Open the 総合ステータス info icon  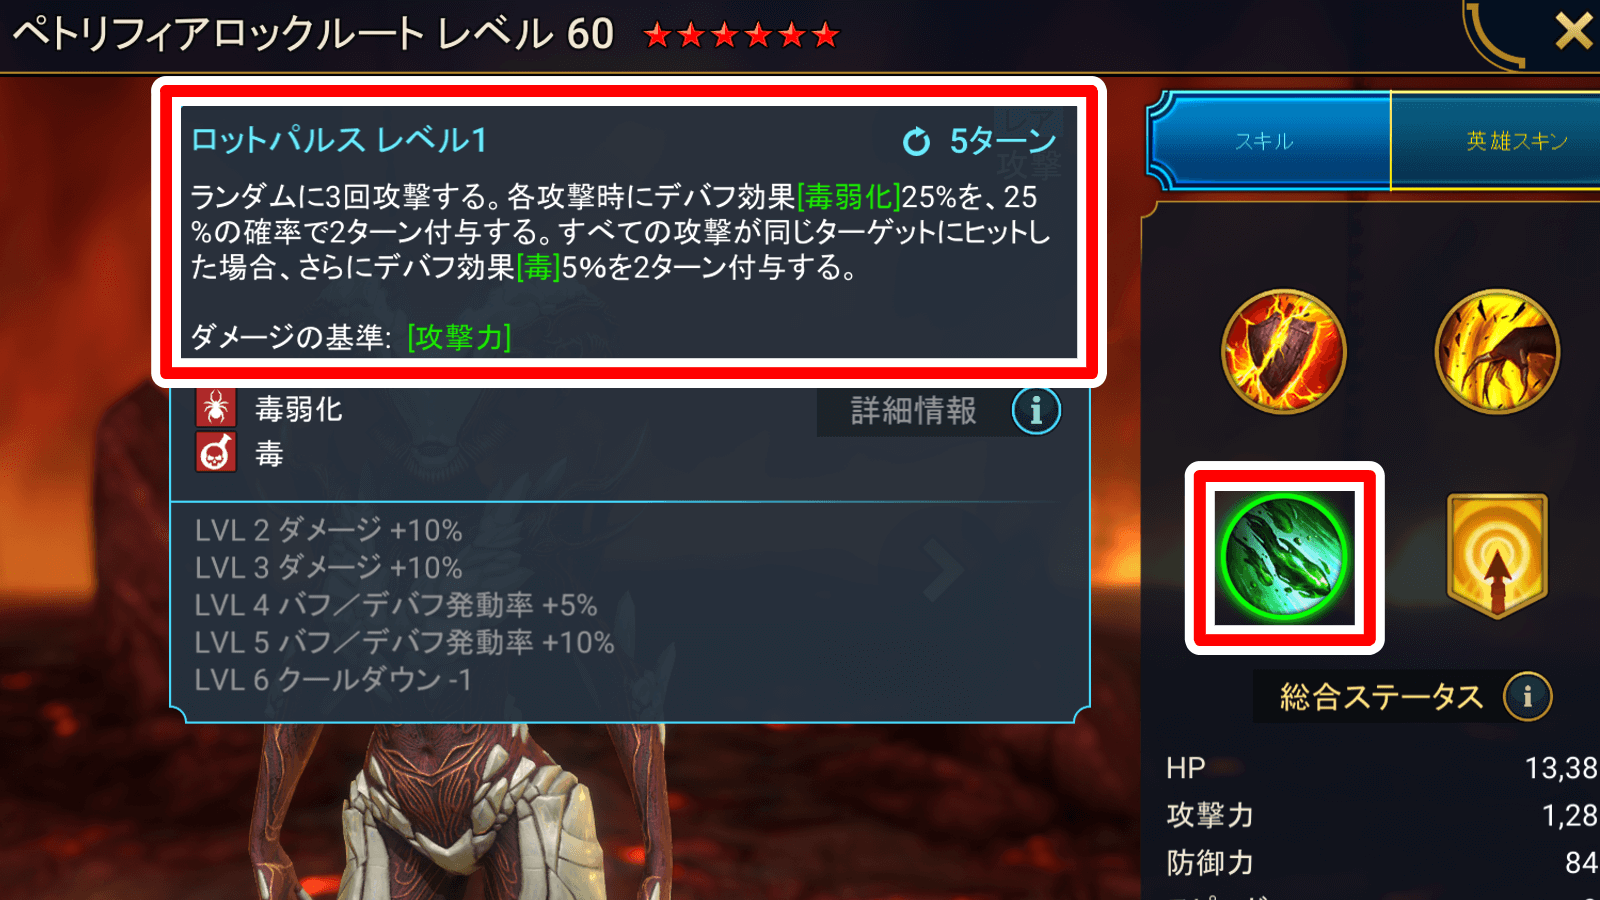tap(1527, 696)
